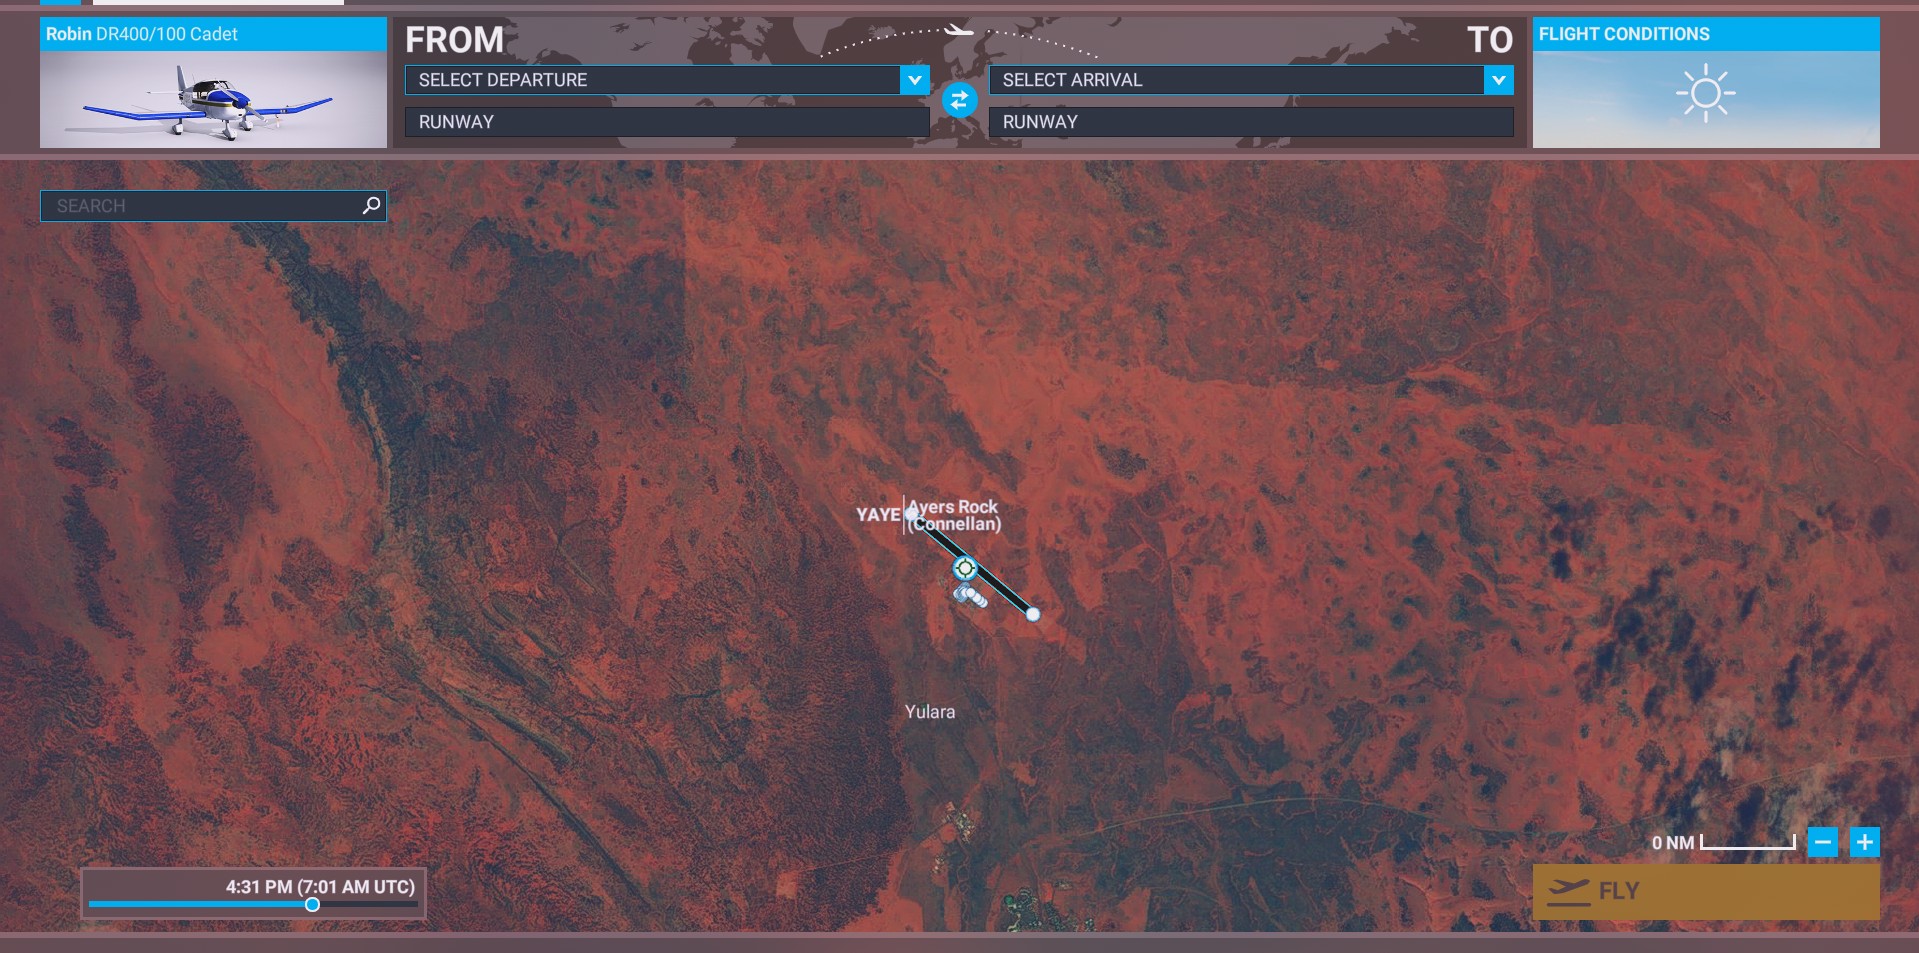Viewport: 1919px width, 953px height.
Task: Open the arrival dropdown arrow
Action: 1498,80
